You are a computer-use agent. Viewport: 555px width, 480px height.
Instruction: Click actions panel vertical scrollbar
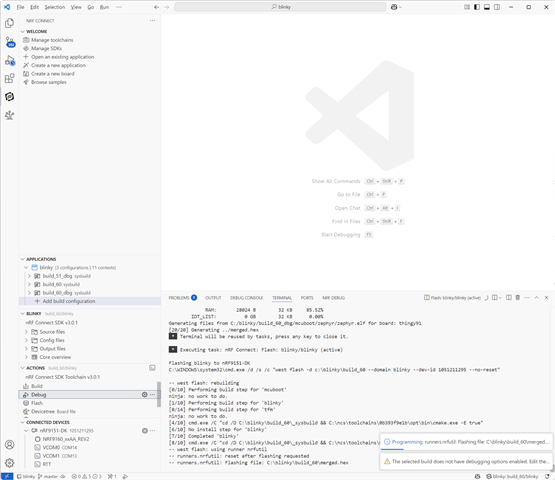(159, 394)
